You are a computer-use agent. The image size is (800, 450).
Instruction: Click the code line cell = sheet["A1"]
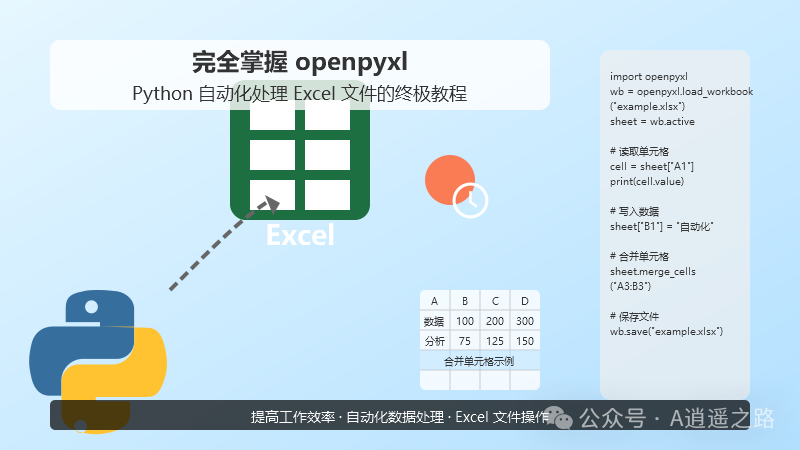coord(652,166)
